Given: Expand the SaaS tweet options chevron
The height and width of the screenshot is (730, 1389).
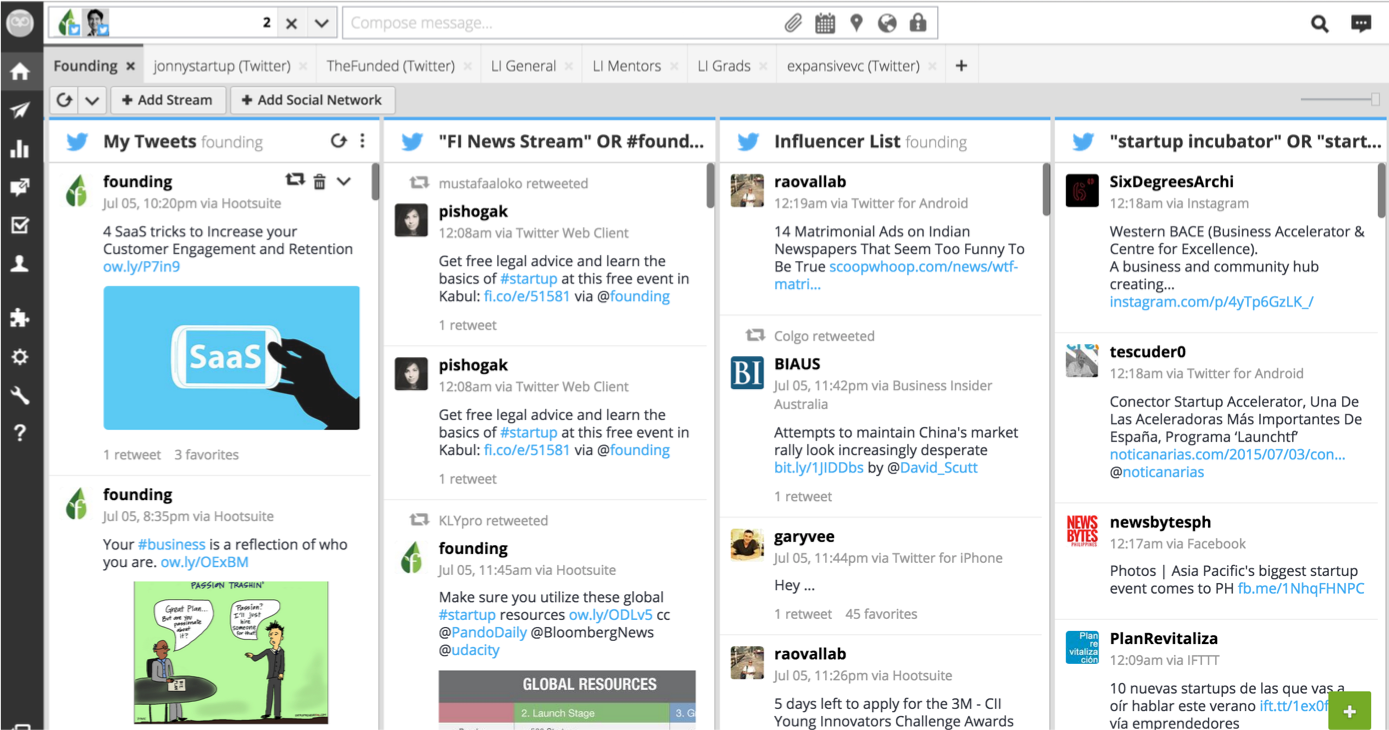Looking at the screenshot, I should [x=344, y=181].
